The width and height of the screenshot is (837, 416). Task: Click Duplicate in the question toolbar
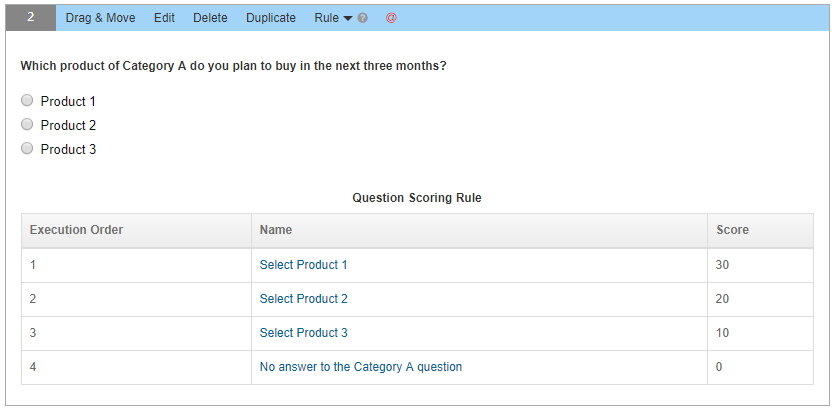(x=271, y=18)
